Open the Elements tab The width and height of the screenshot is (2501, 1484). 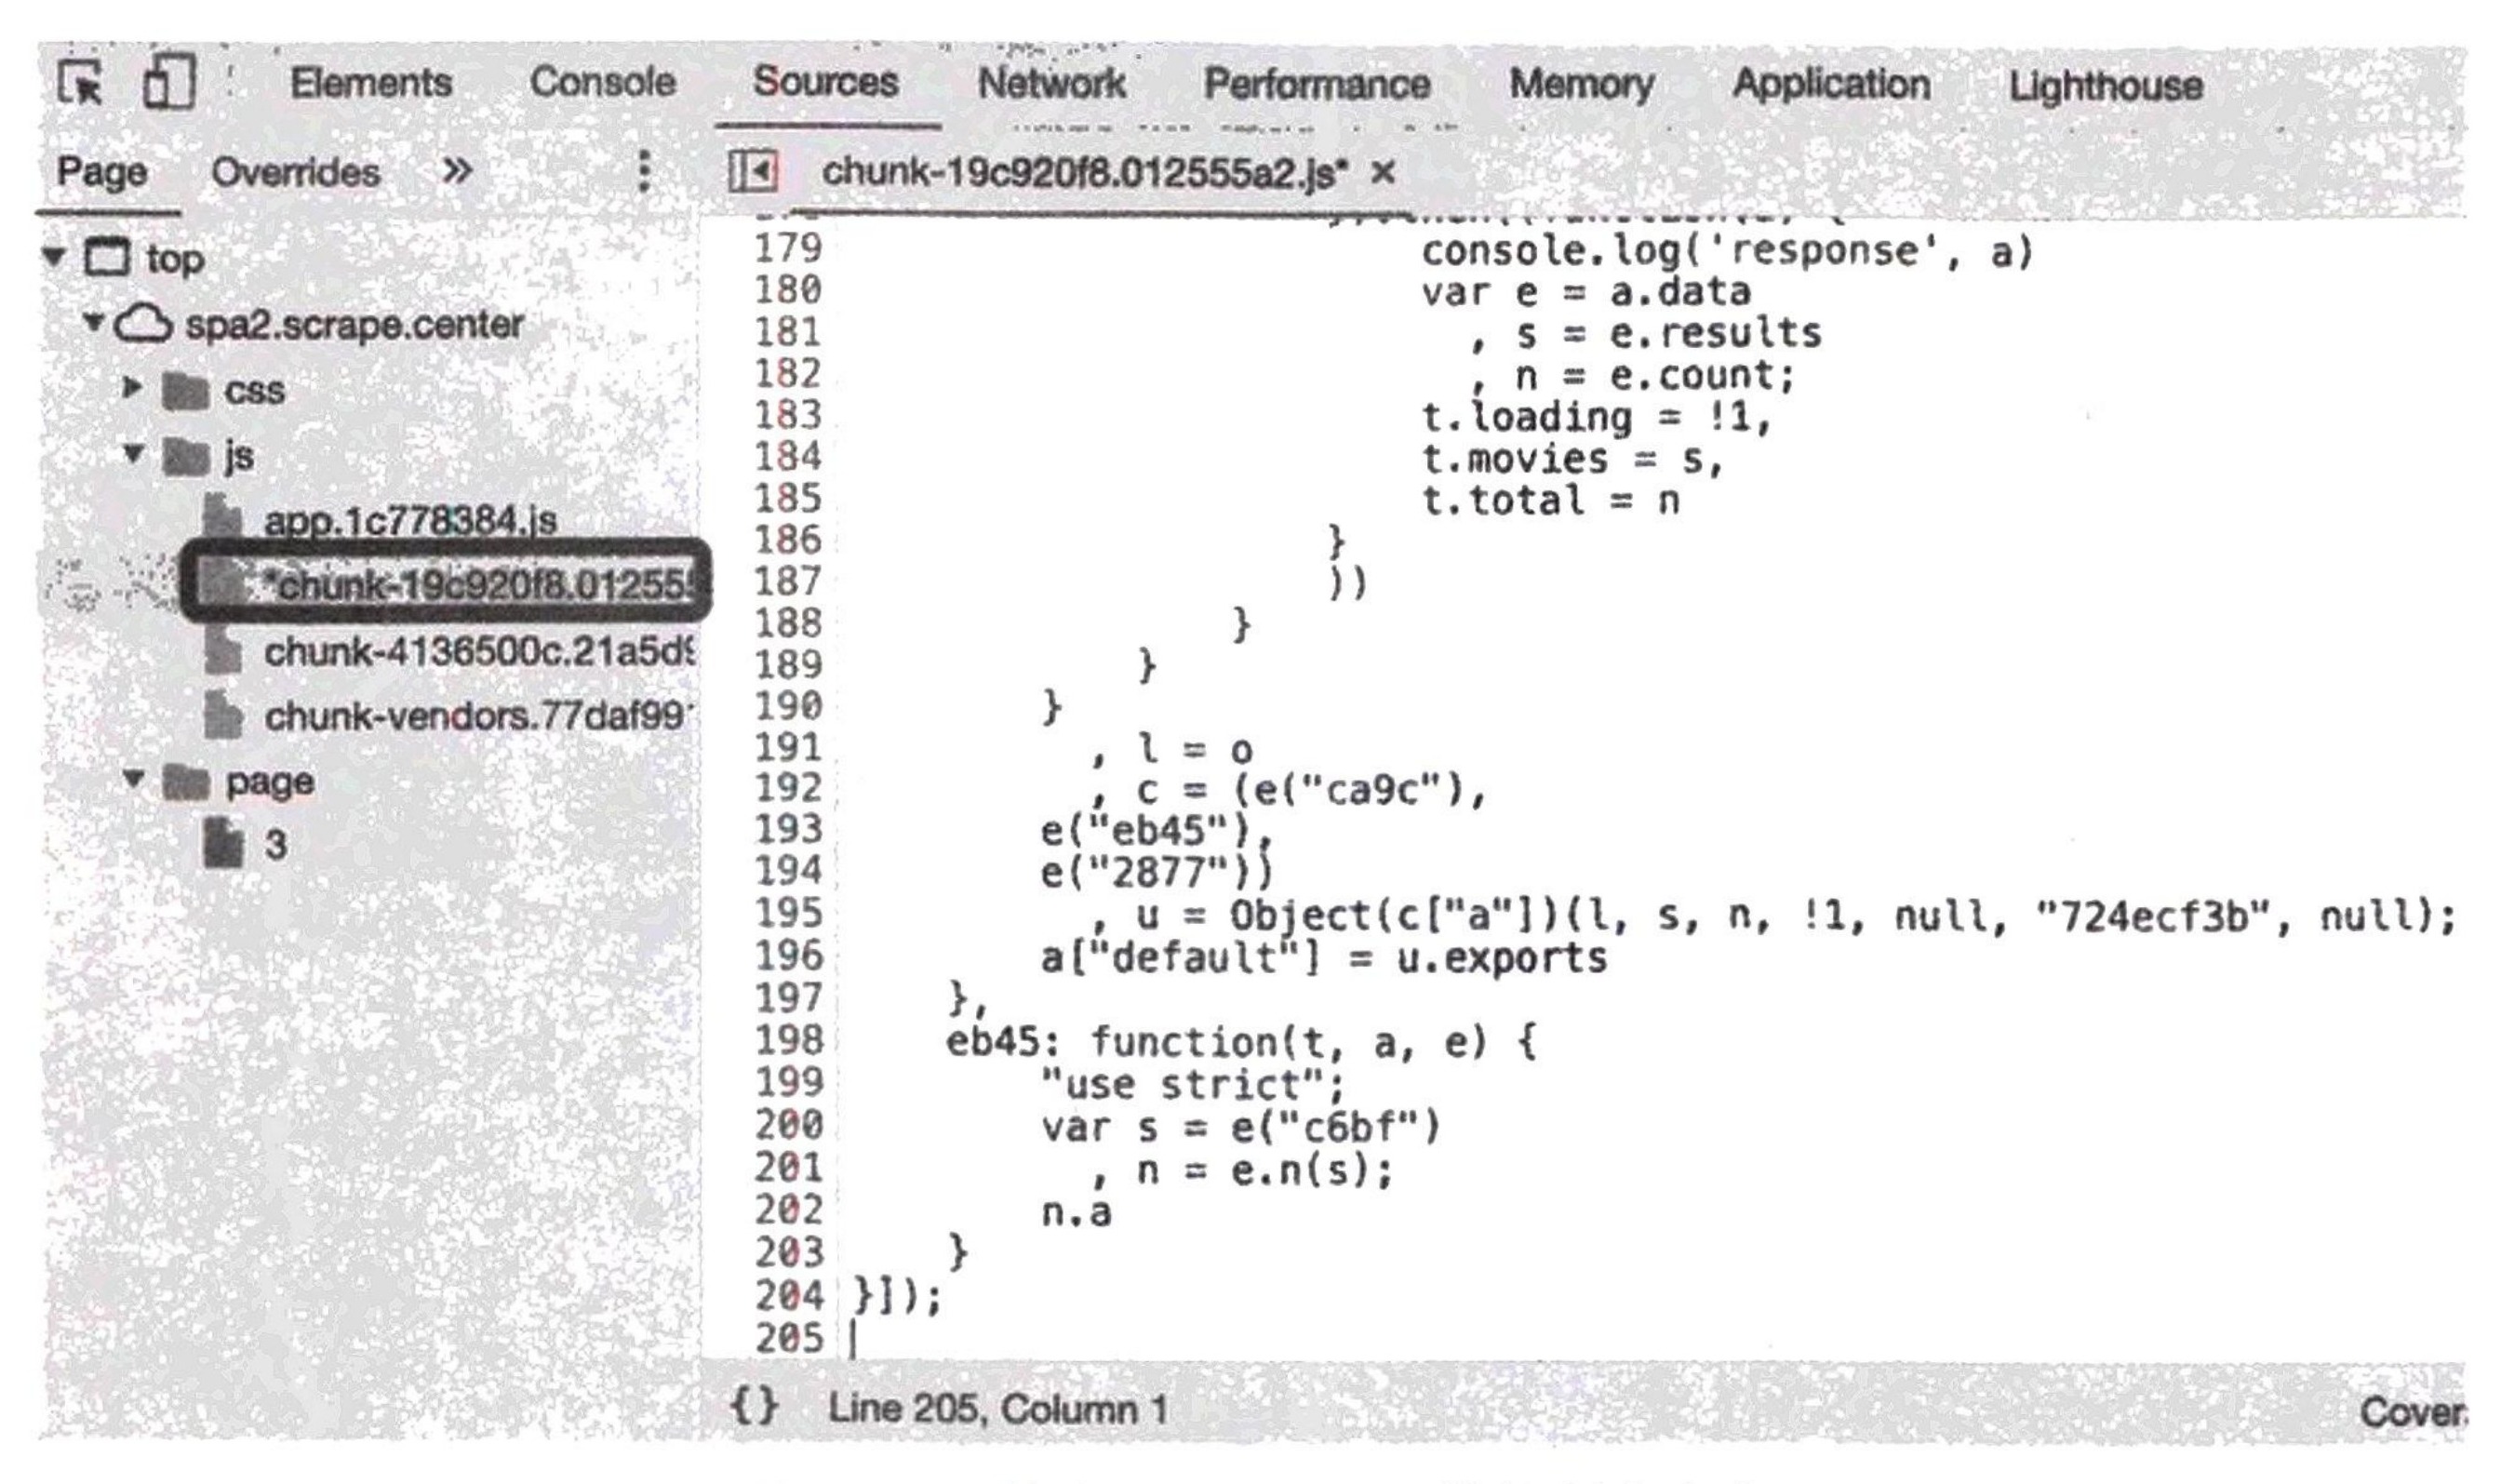pos(371,83)
